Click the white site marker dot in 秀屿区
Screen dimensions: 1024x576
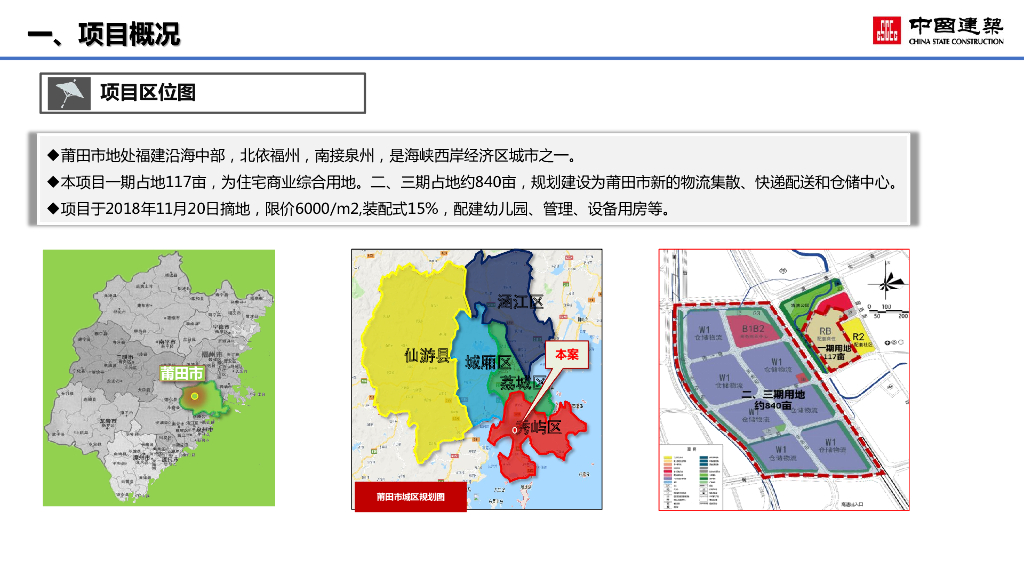(x=516, y=429)
